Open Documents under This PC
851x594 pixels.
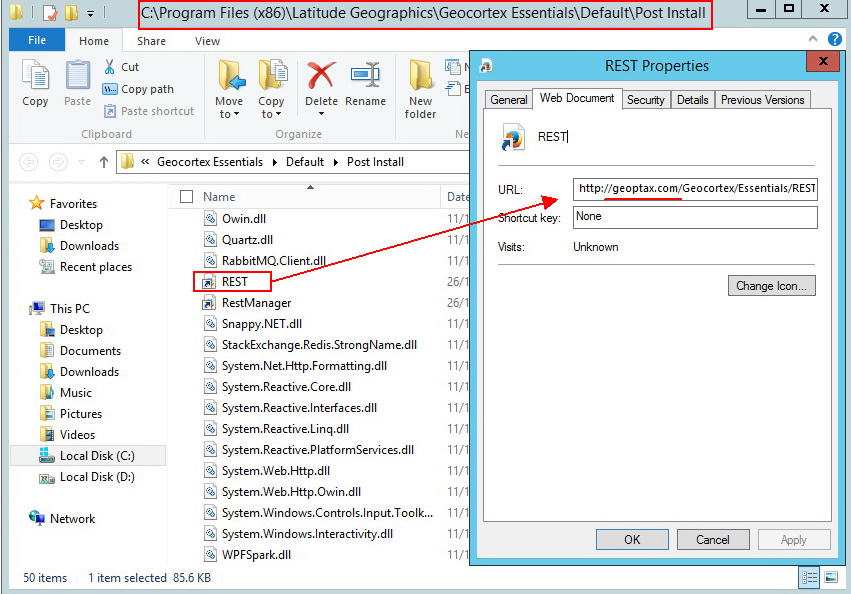click(x=90, y=351)
